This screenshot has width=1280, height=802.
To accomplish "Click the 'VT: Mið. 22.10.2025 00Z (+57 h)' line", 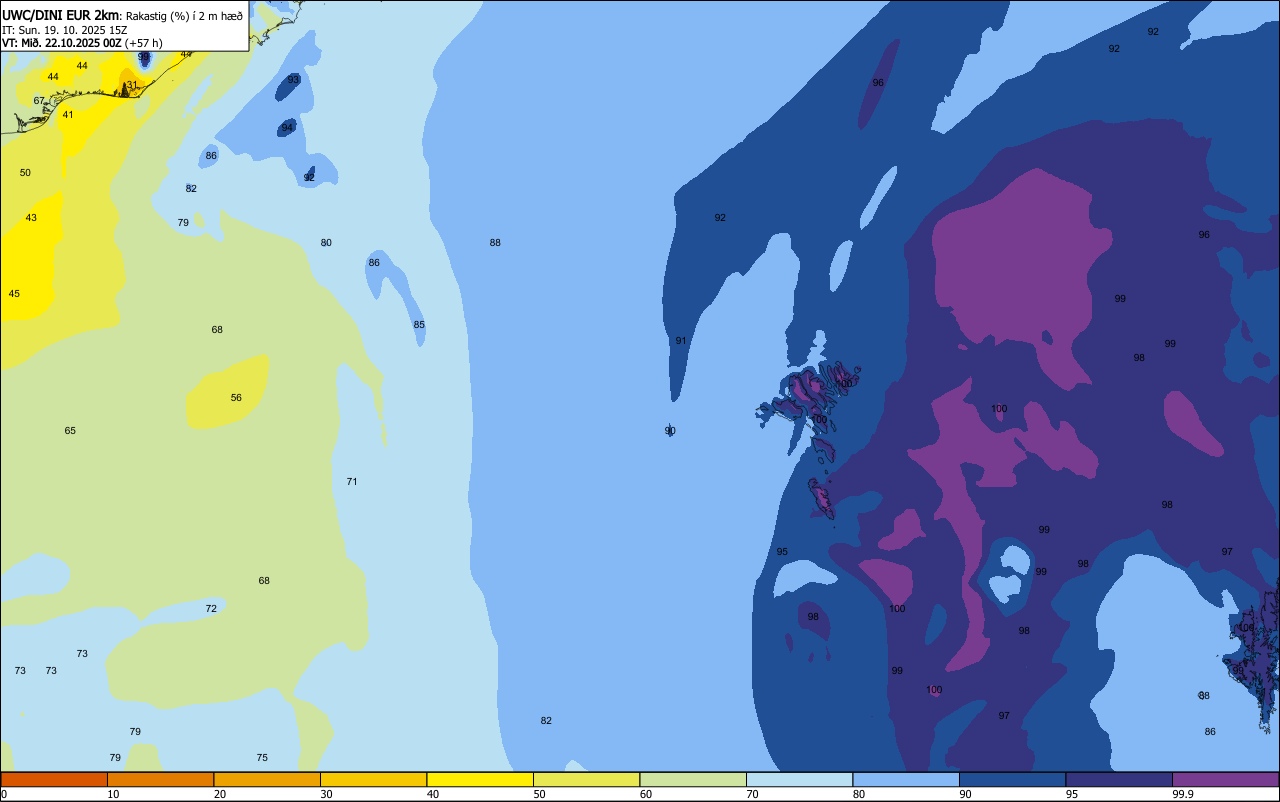I will point(82,43).
